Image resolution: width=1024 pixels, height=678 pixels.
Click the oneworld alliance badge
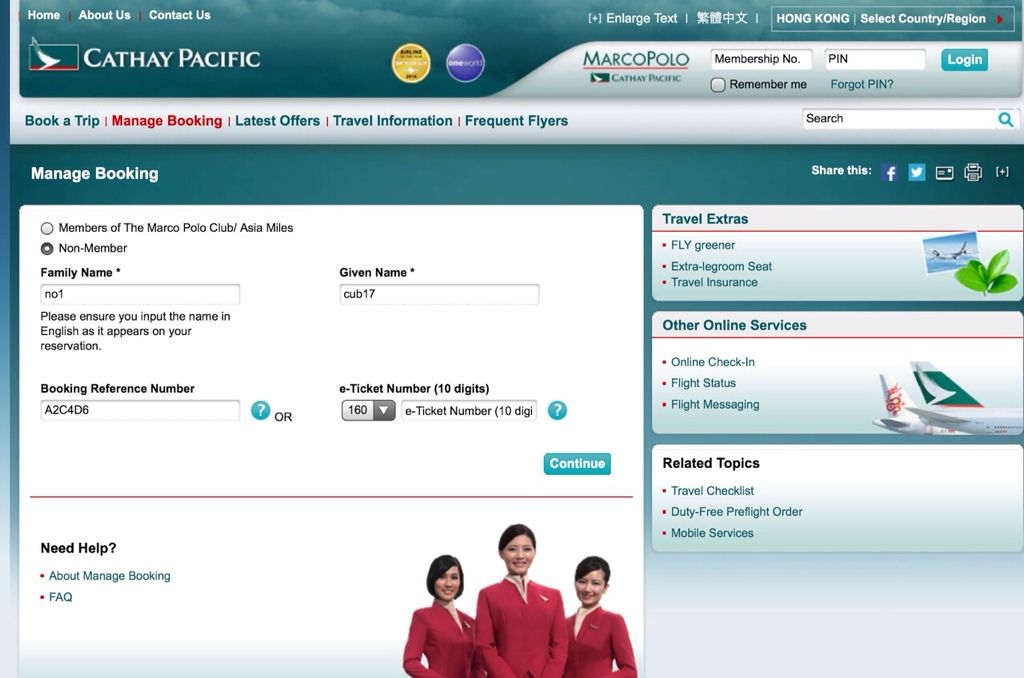pyautogui.click(x=465, y=63)
